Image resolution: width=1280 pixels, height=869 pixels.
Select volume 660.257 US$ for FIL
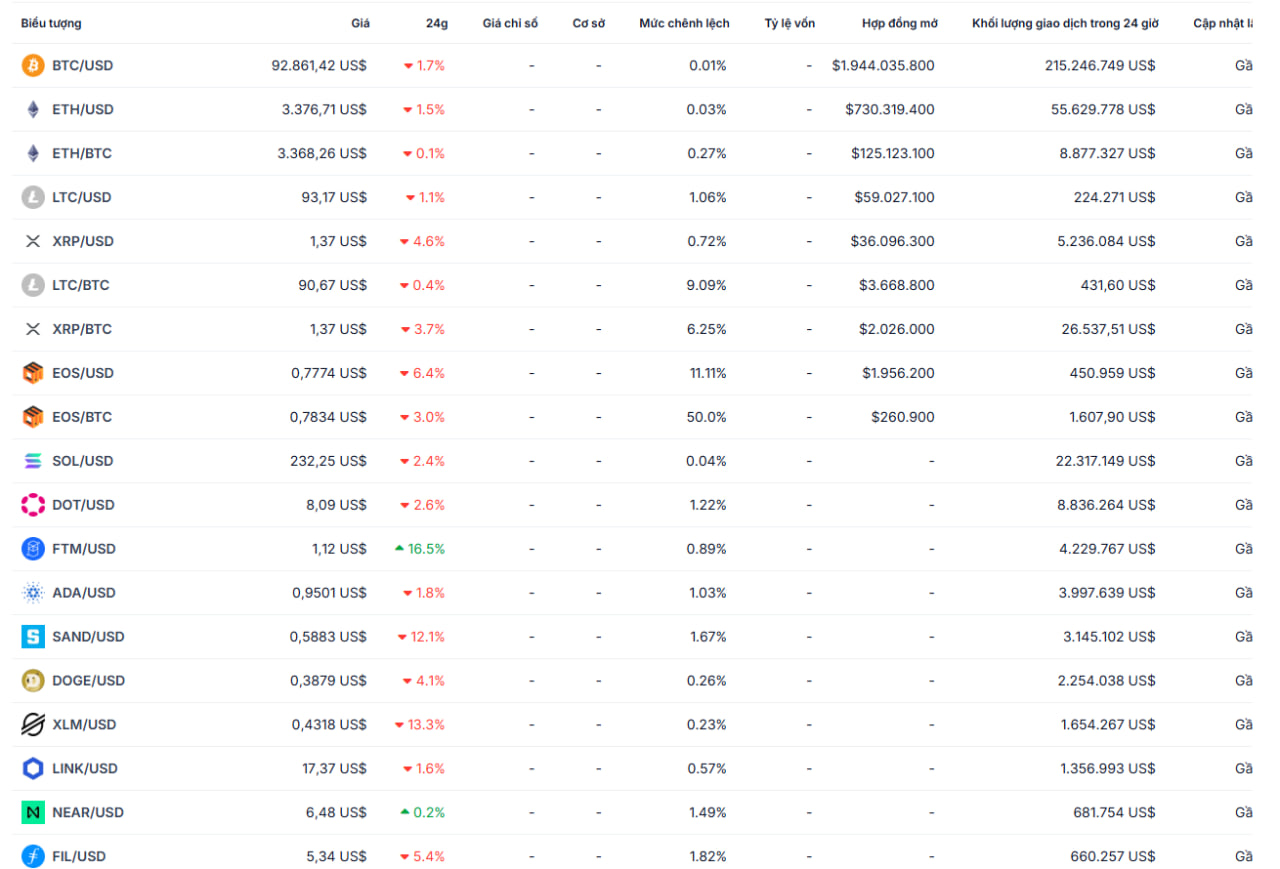(1113, 857)
